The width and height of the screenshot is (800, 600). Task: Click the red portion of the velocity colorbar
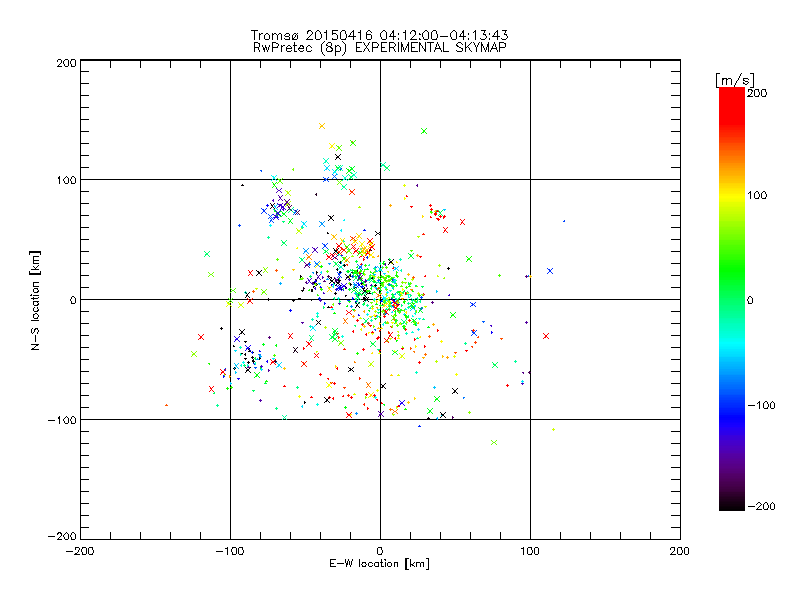coord(732,105)
